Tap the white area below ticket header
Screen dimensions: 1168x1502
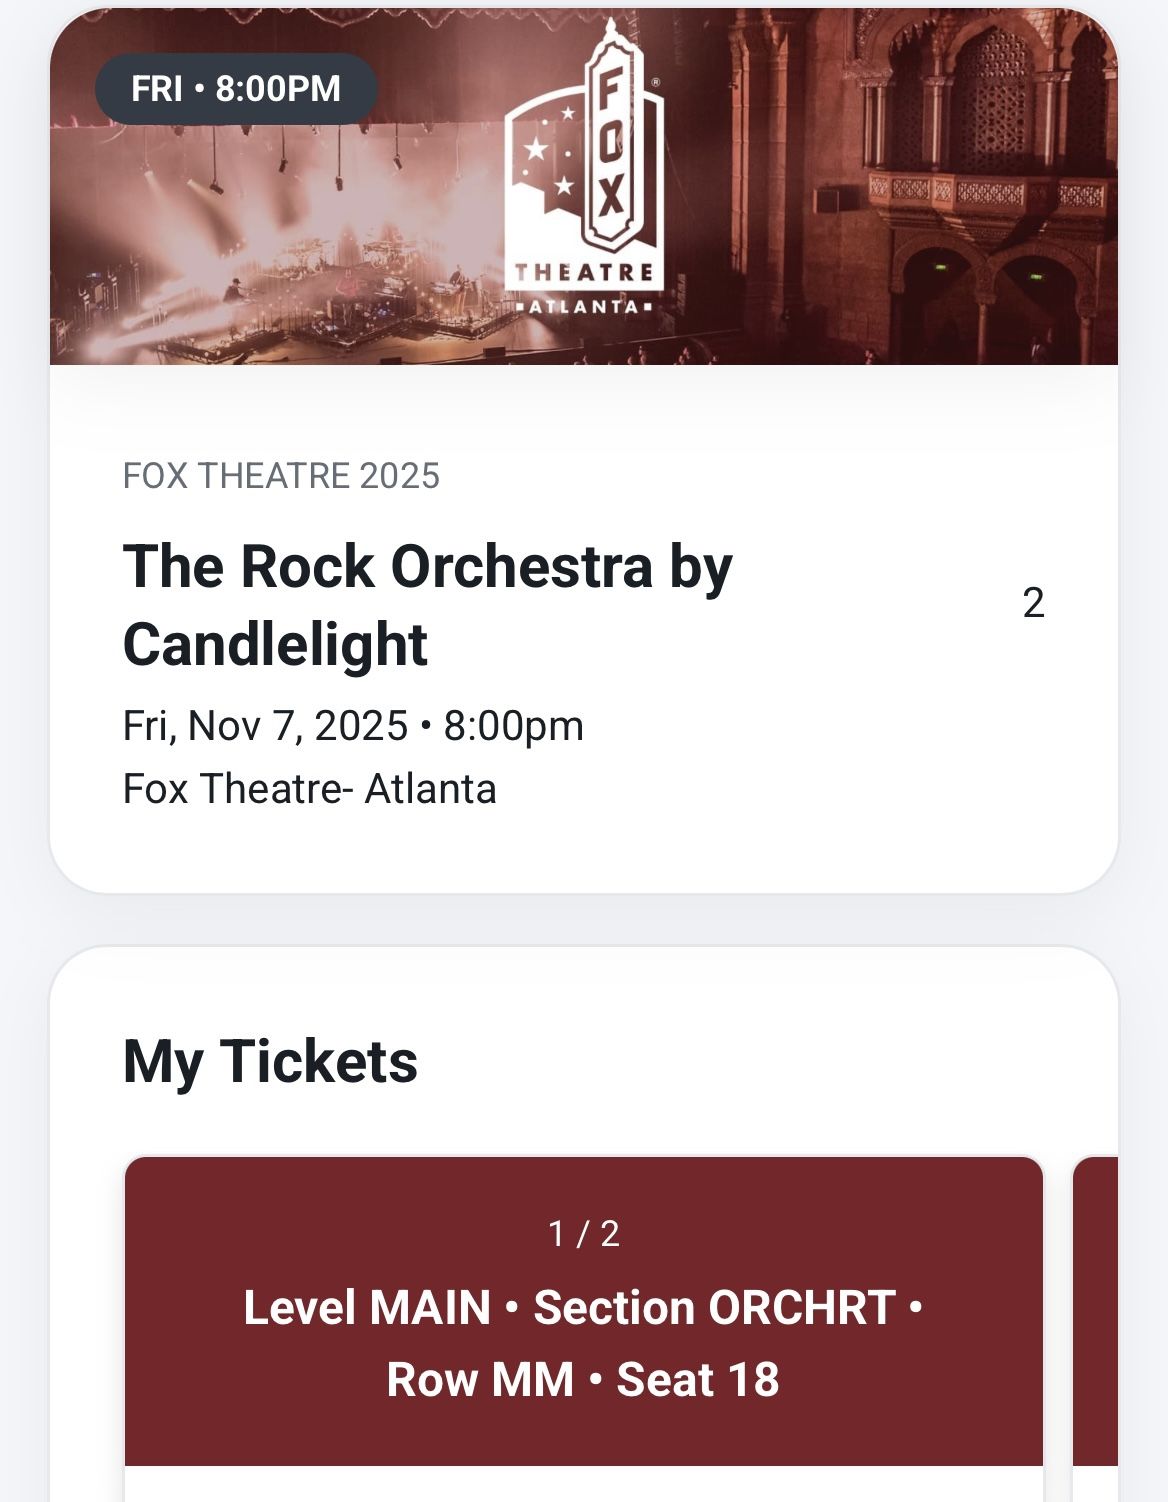tap(583, 1485)
